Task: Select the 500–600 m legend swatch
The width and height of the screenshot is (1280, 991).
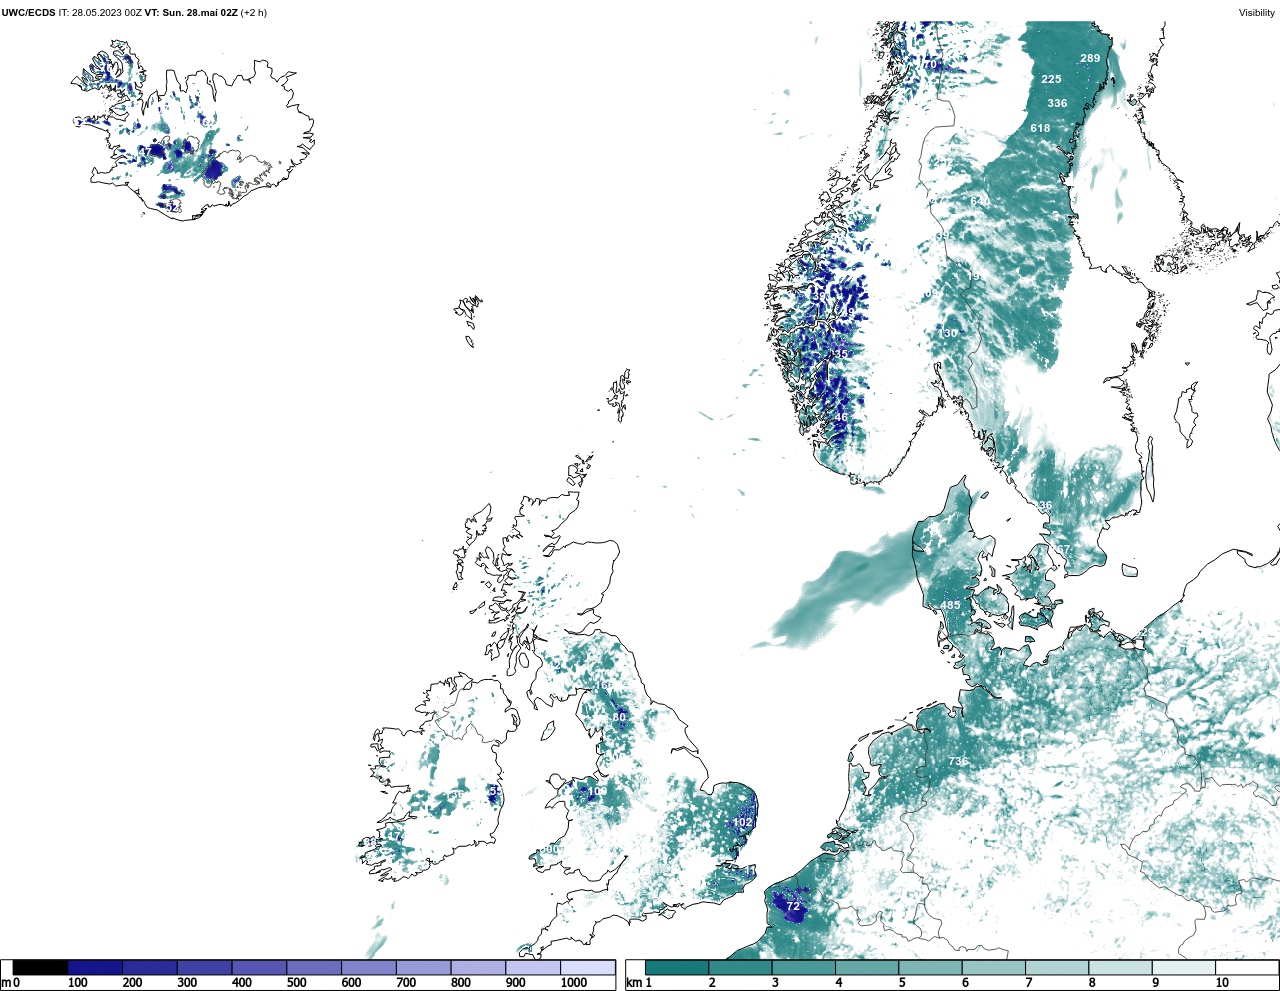Action: tap(314, 968)
